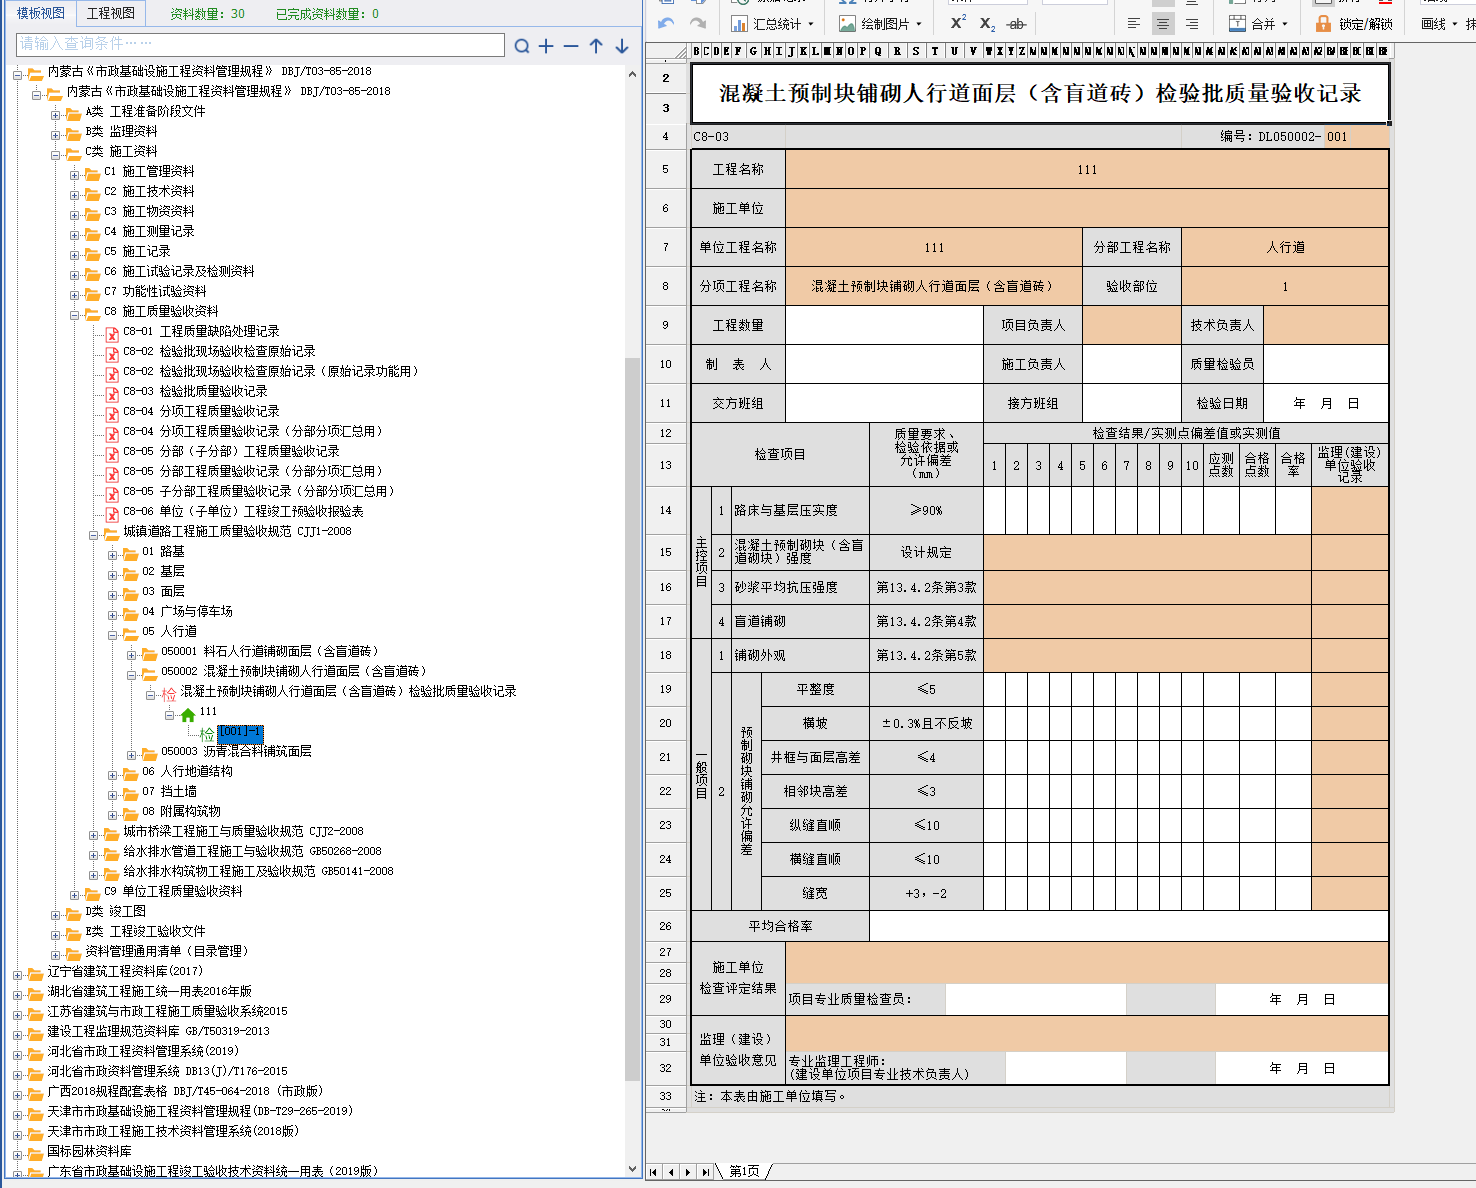The image size is (1476, 1188).
Task: Click the 平整度 row label
Action: click(x=815, y=689)
